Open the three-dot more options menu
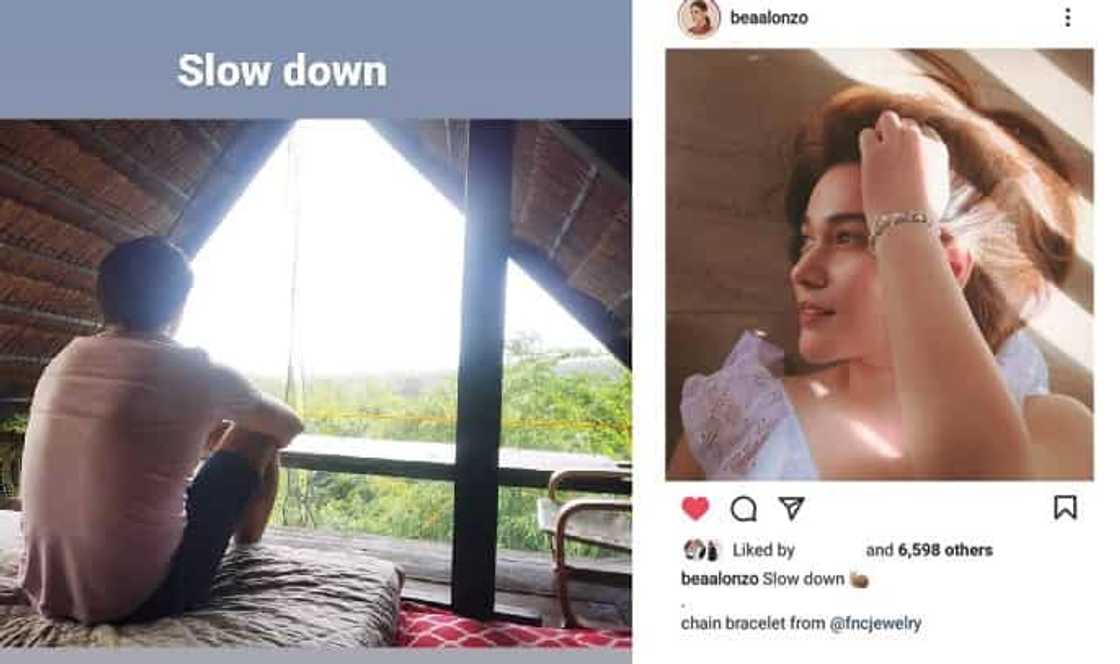The height and width of the screenshot is (664, 1120). point(1068,18)
